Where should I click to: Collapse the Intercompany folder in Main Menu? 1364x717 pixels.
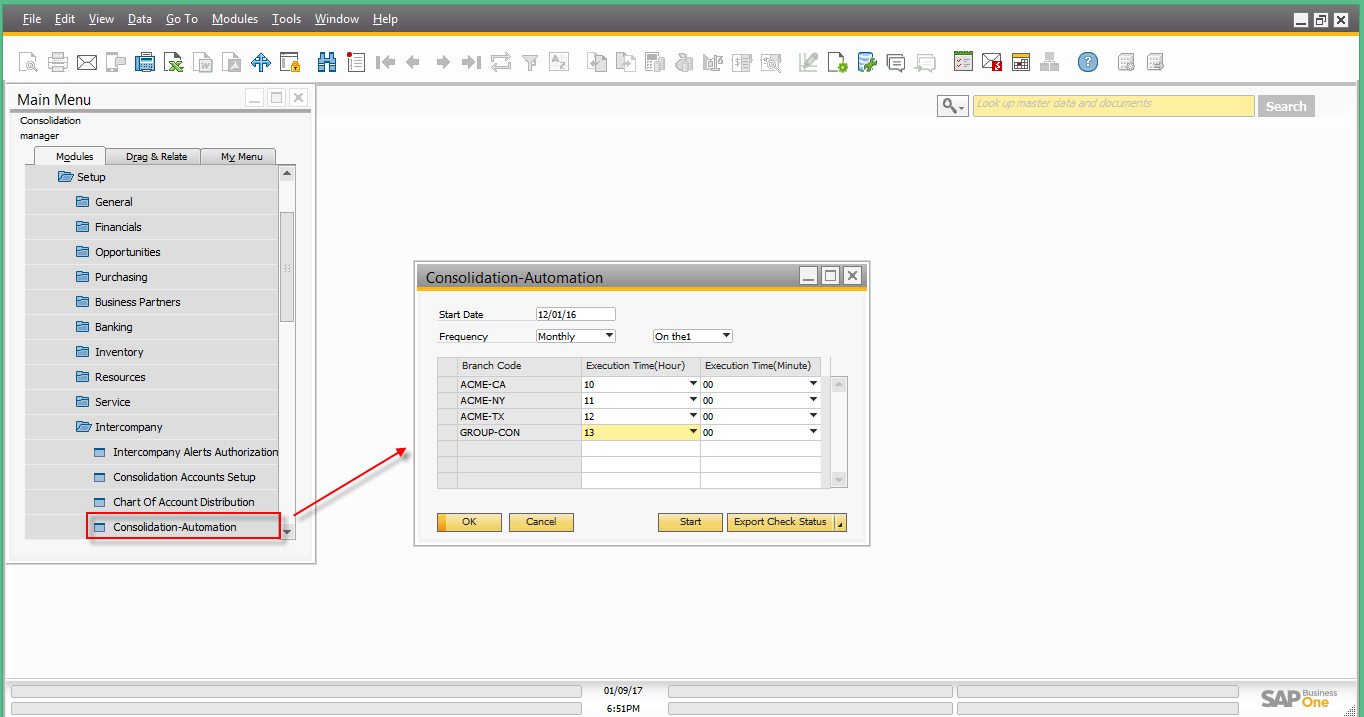84,427
